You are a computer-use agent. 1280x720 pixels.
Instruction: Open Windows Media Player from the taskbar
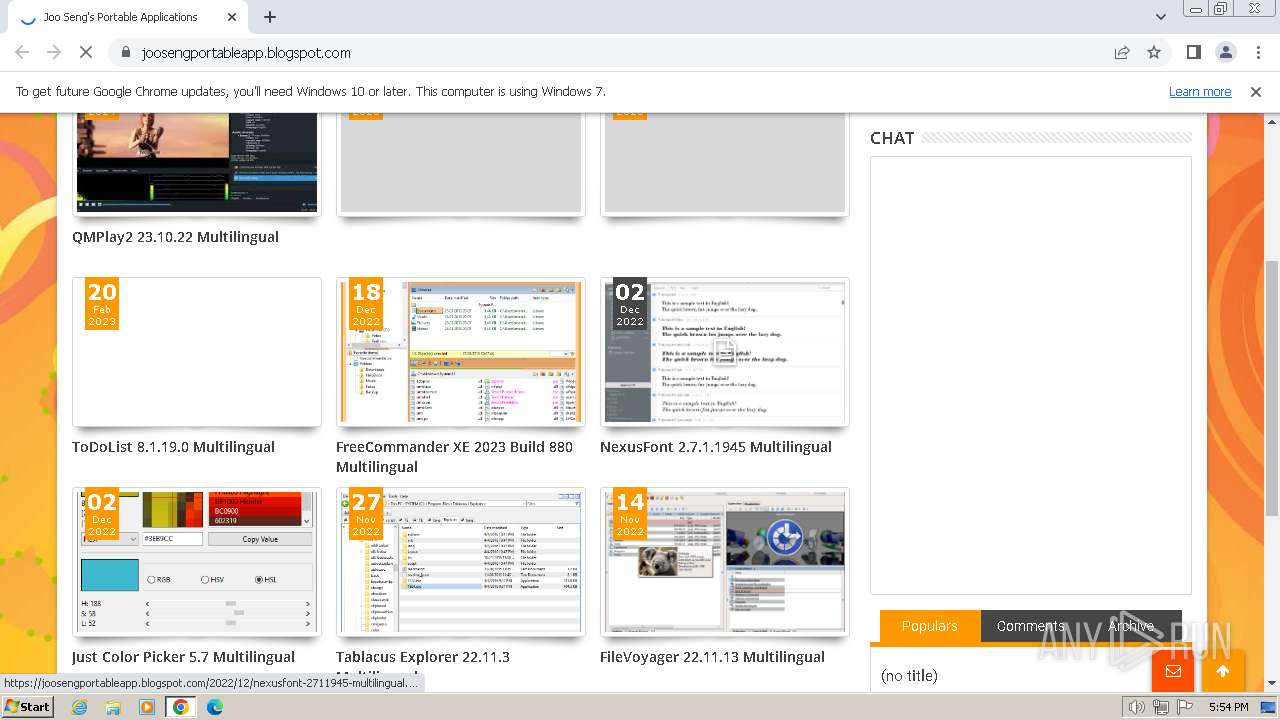coord(147,707)
